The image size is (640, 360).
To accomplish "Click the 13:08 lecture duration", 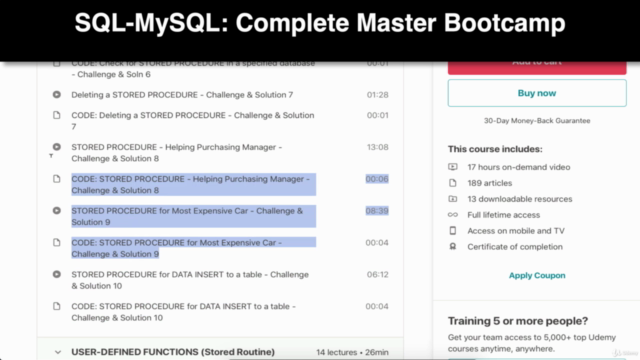I will coord(377,147).
